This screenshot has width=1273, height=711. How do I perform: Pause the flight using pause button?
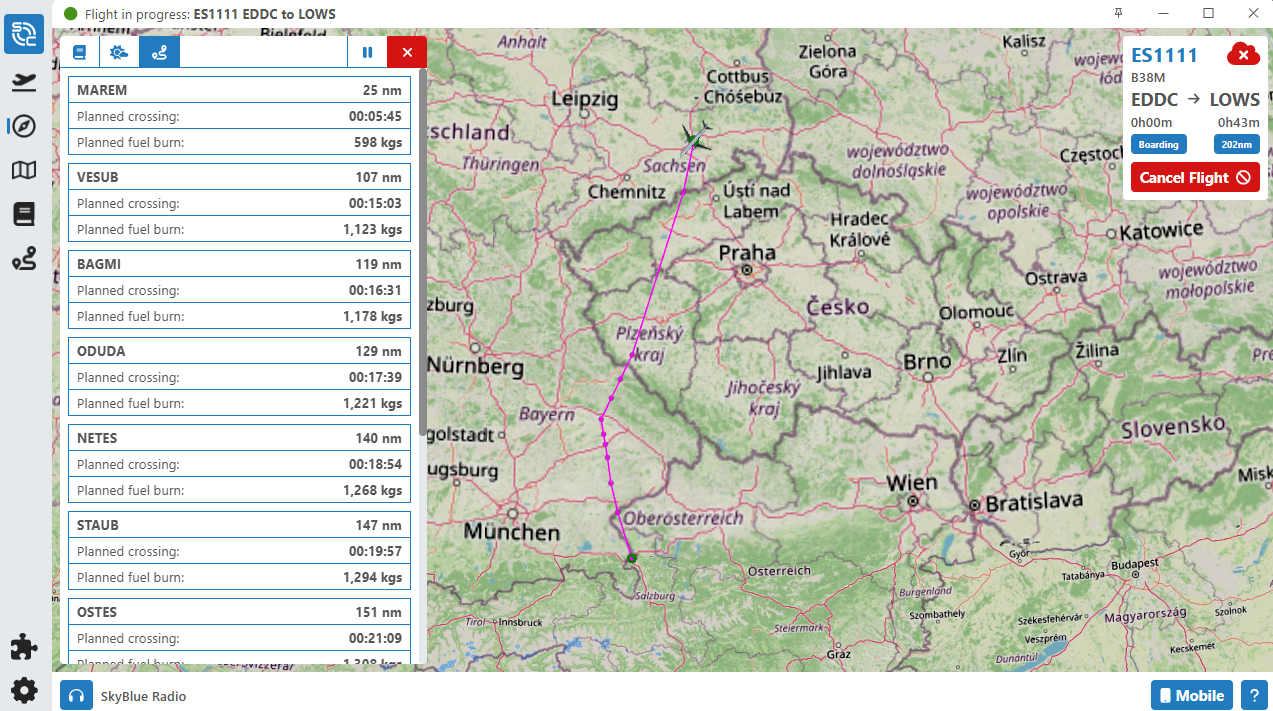(368, 53)
